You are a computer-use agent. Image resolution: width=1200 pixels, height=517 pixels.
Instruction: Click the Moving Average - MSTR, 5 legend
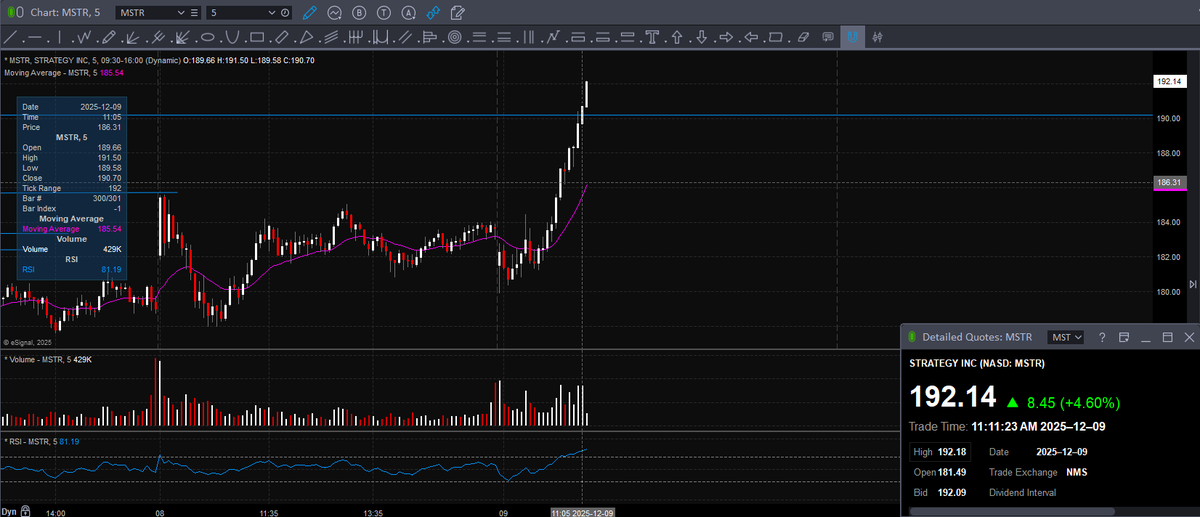tap(63, 73)
